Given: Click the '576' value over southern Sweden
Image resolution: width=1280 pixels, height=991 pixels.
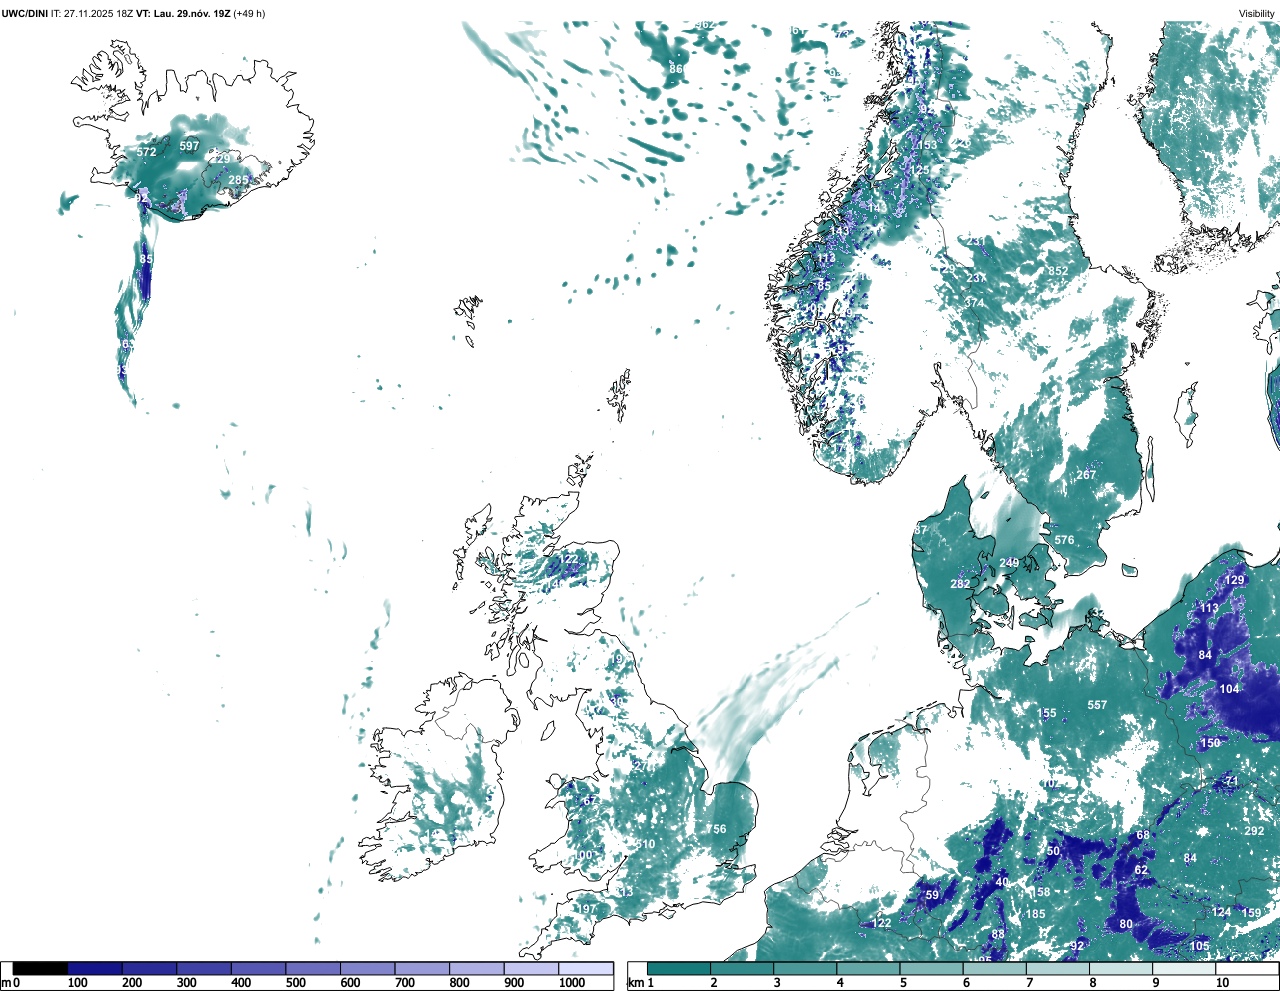Looking at the screenshot, I should [x=1064, y=540].
